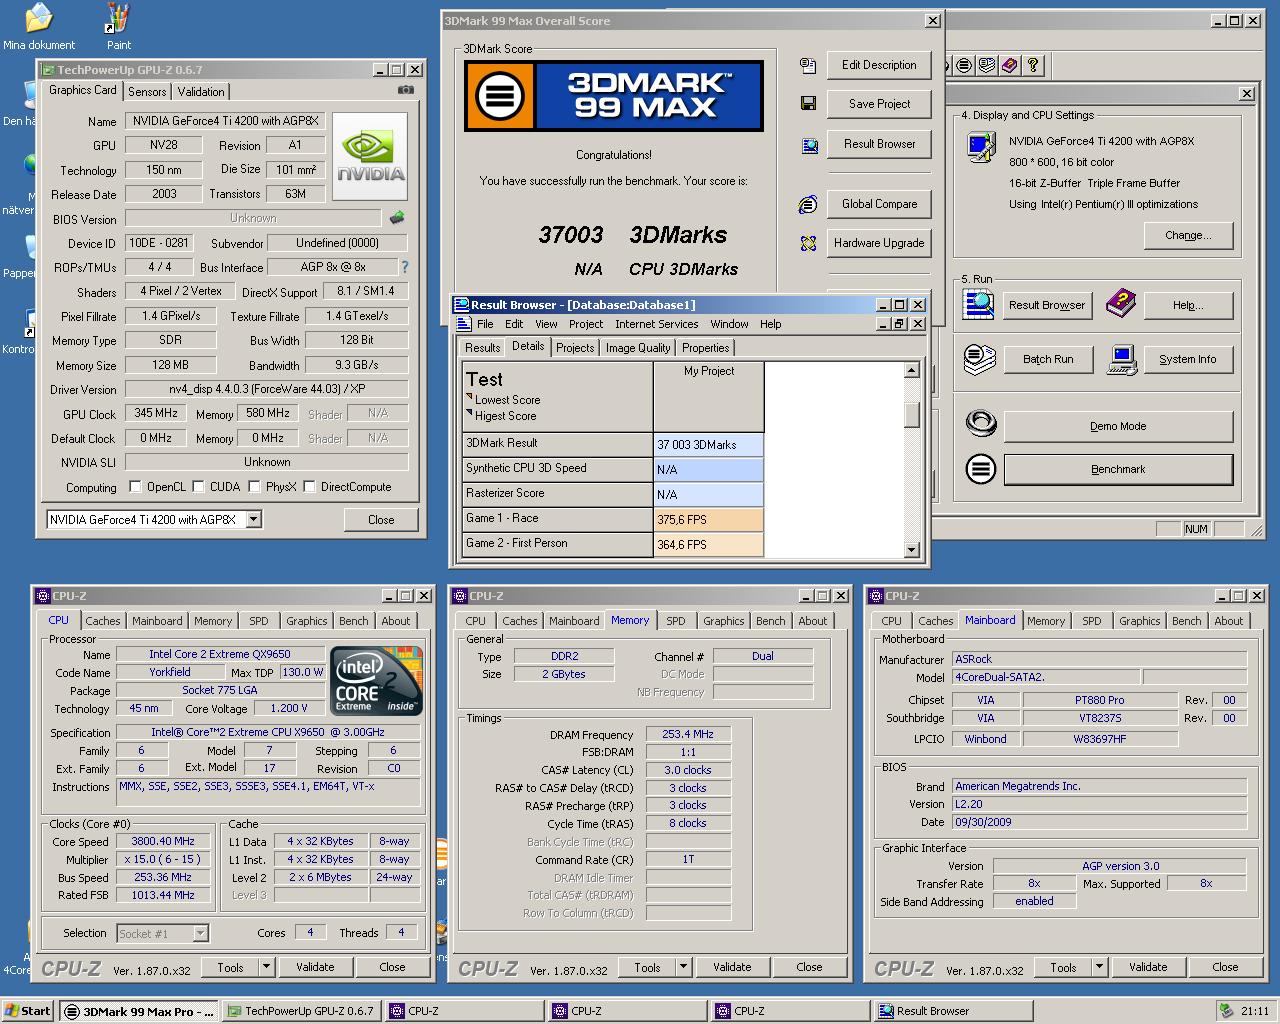The image size is (1280, 1024).
Task: Click the system tray icon beside the clock
Action: (x=1226, y=1011)
